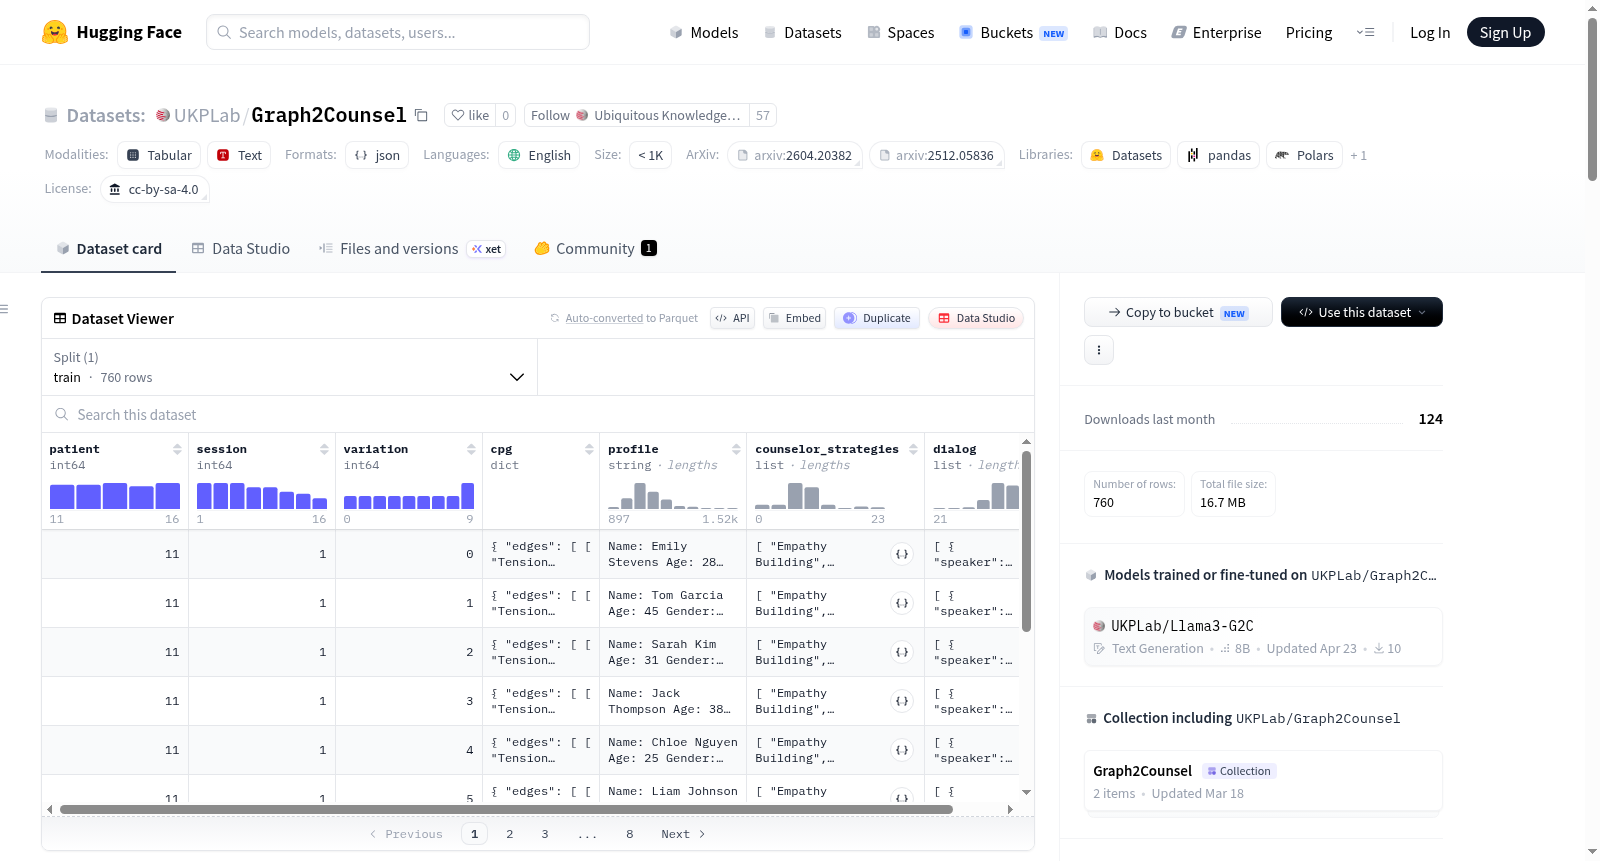The image size is (1600, 861).
Task: Open Docs in top navigation
Action: 1120,33
